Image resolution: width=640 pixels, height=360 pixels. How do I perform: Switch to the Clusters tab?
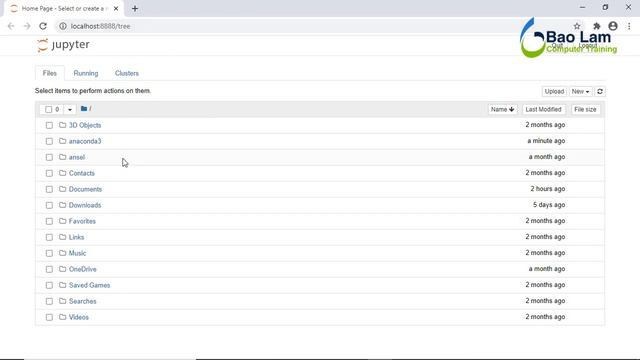point(127,73)
